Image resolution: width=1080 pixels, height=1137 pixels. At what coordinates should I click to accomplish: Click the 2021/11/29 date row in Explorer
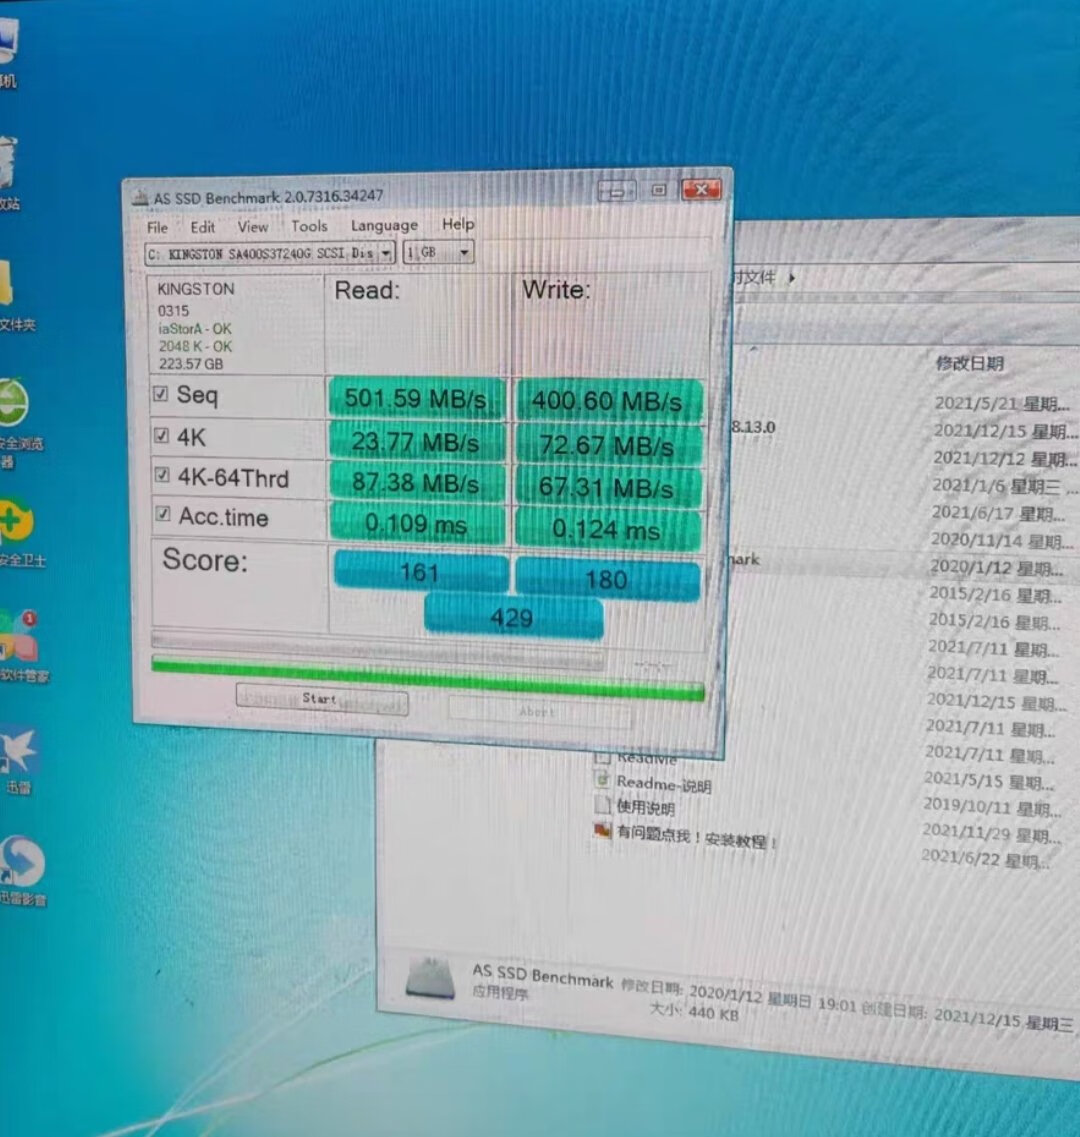coord(991,833)
